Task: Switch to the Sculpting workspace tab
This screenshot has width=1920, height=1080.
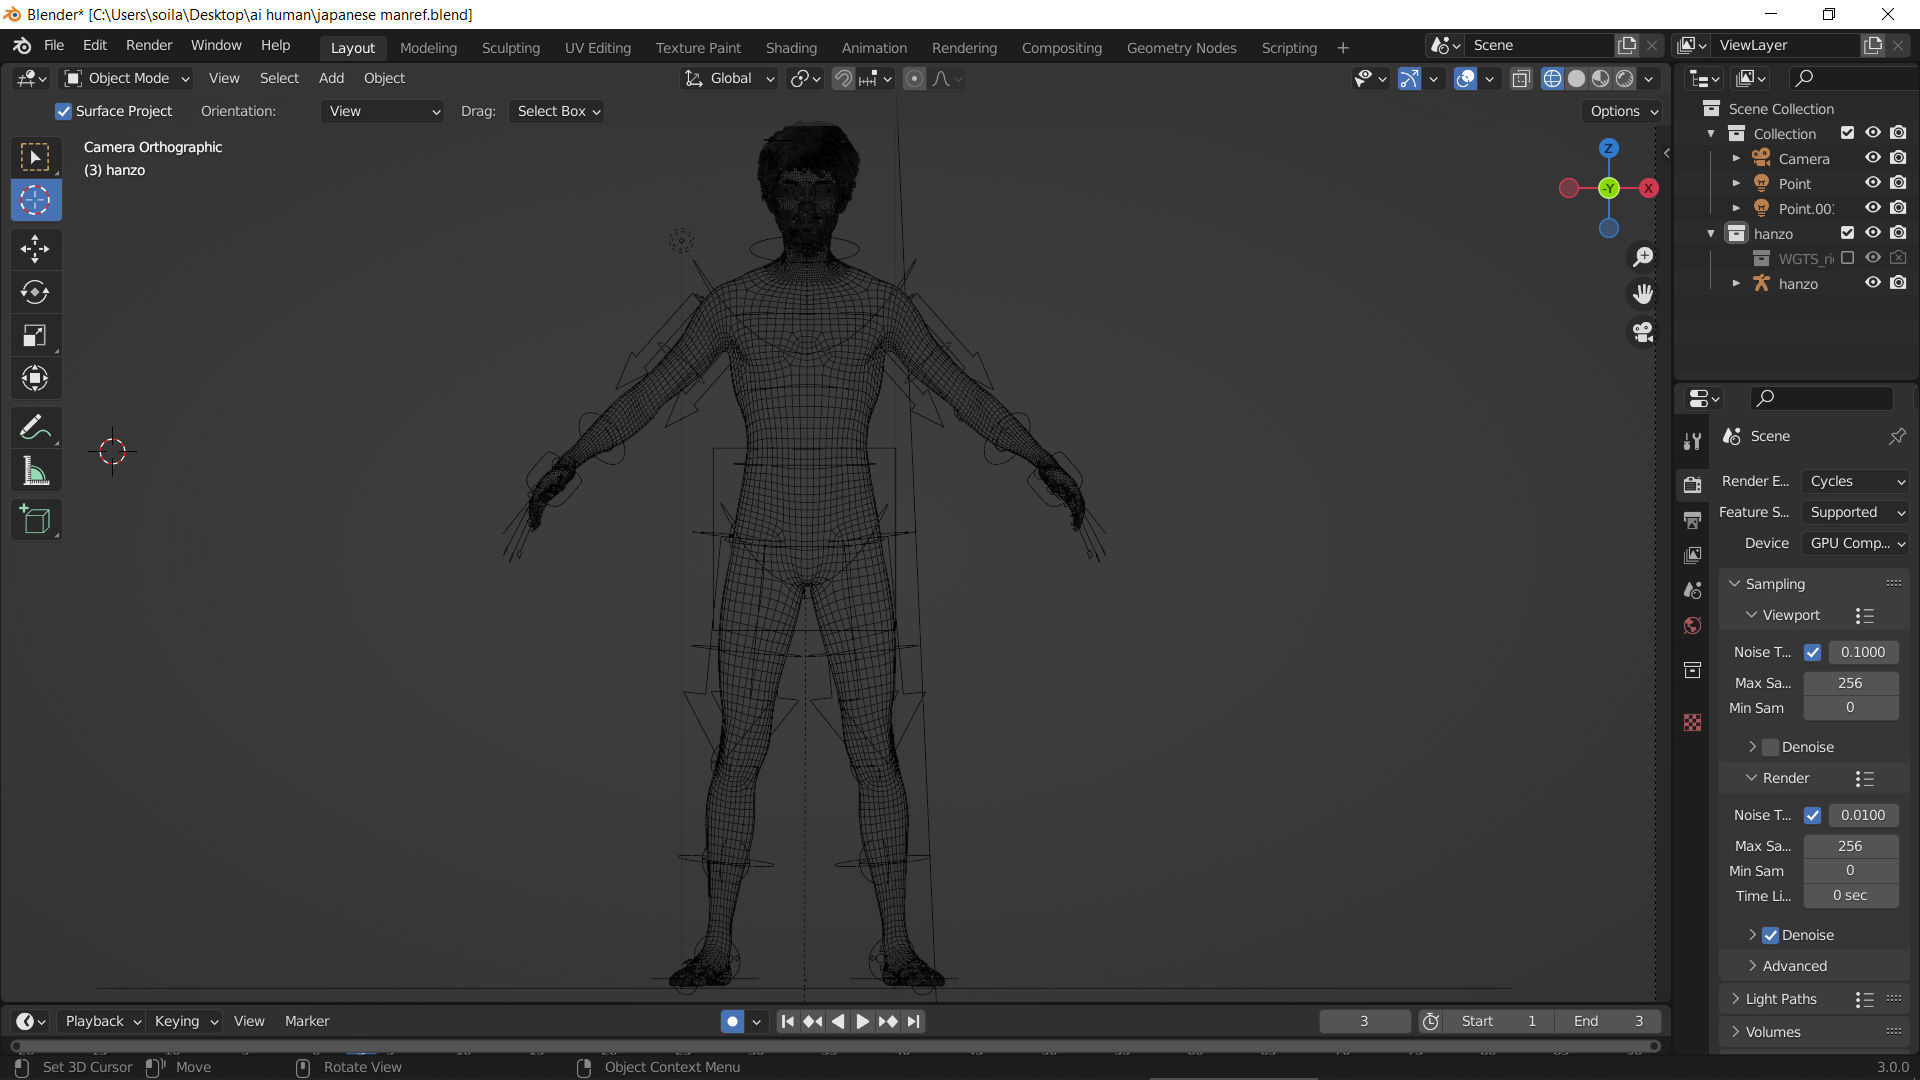Action: point(510,47)
